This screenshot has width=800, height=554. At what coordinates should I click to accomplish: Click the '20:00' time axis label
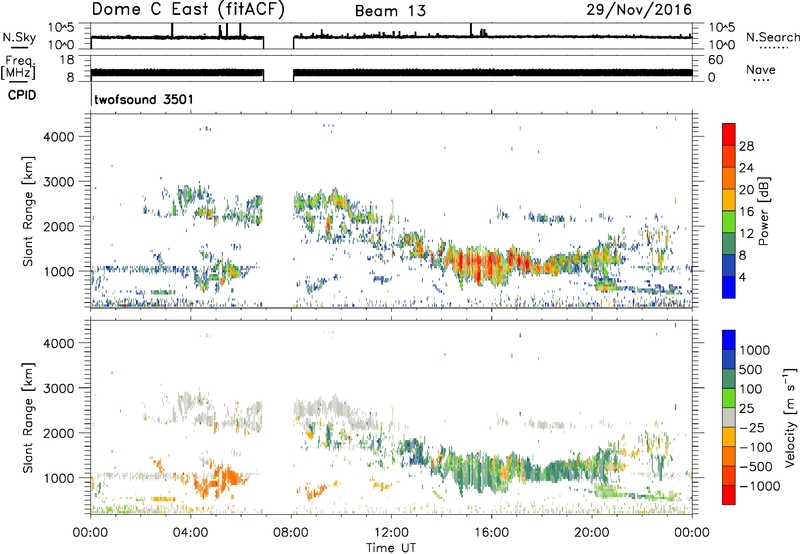(x=591, y=533)
